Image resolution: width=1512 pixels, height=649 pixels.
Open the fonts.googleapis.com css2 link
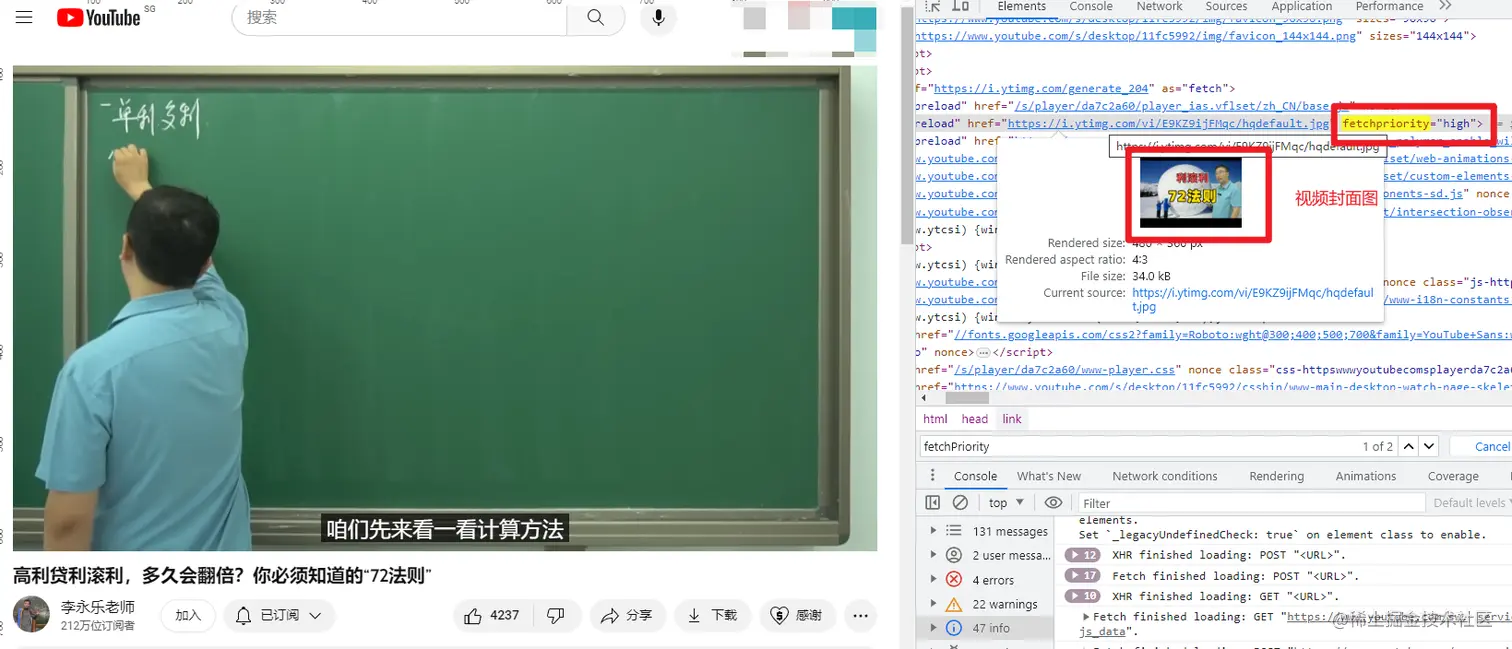1233,335
